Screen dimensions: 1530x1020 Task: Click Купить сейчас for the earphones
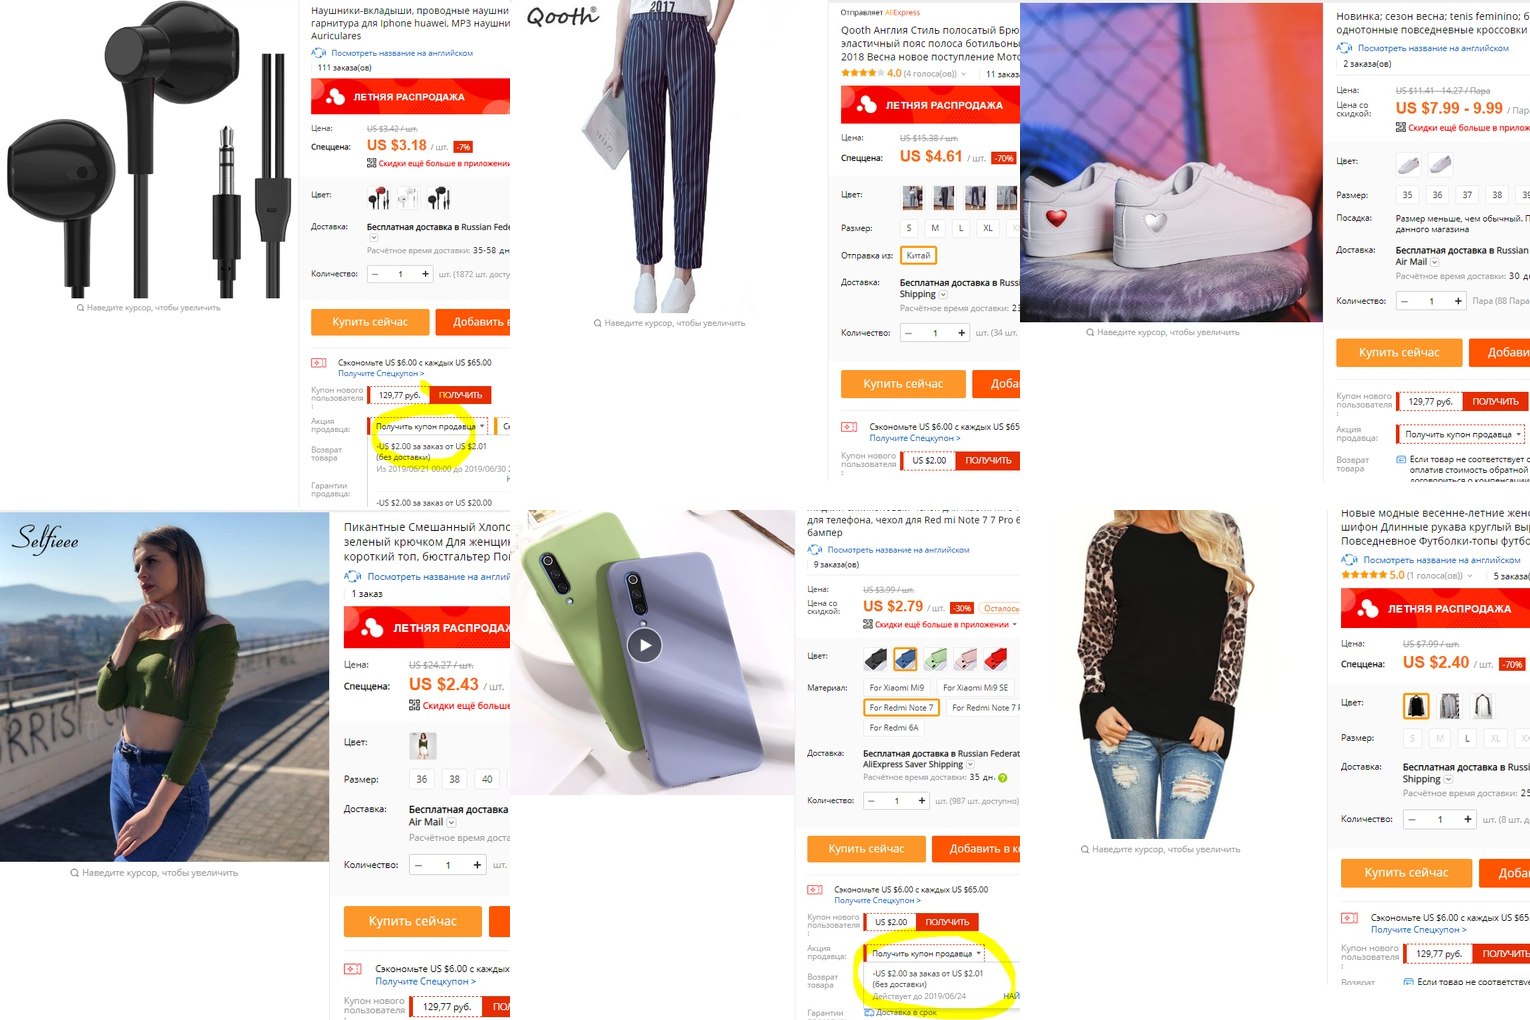[x=370, y=322]
